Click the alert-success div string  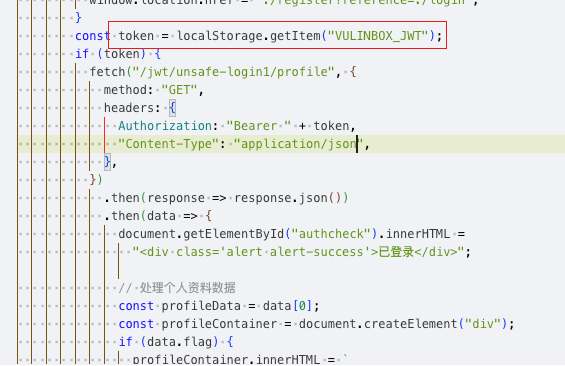click(x=298, y=252)
